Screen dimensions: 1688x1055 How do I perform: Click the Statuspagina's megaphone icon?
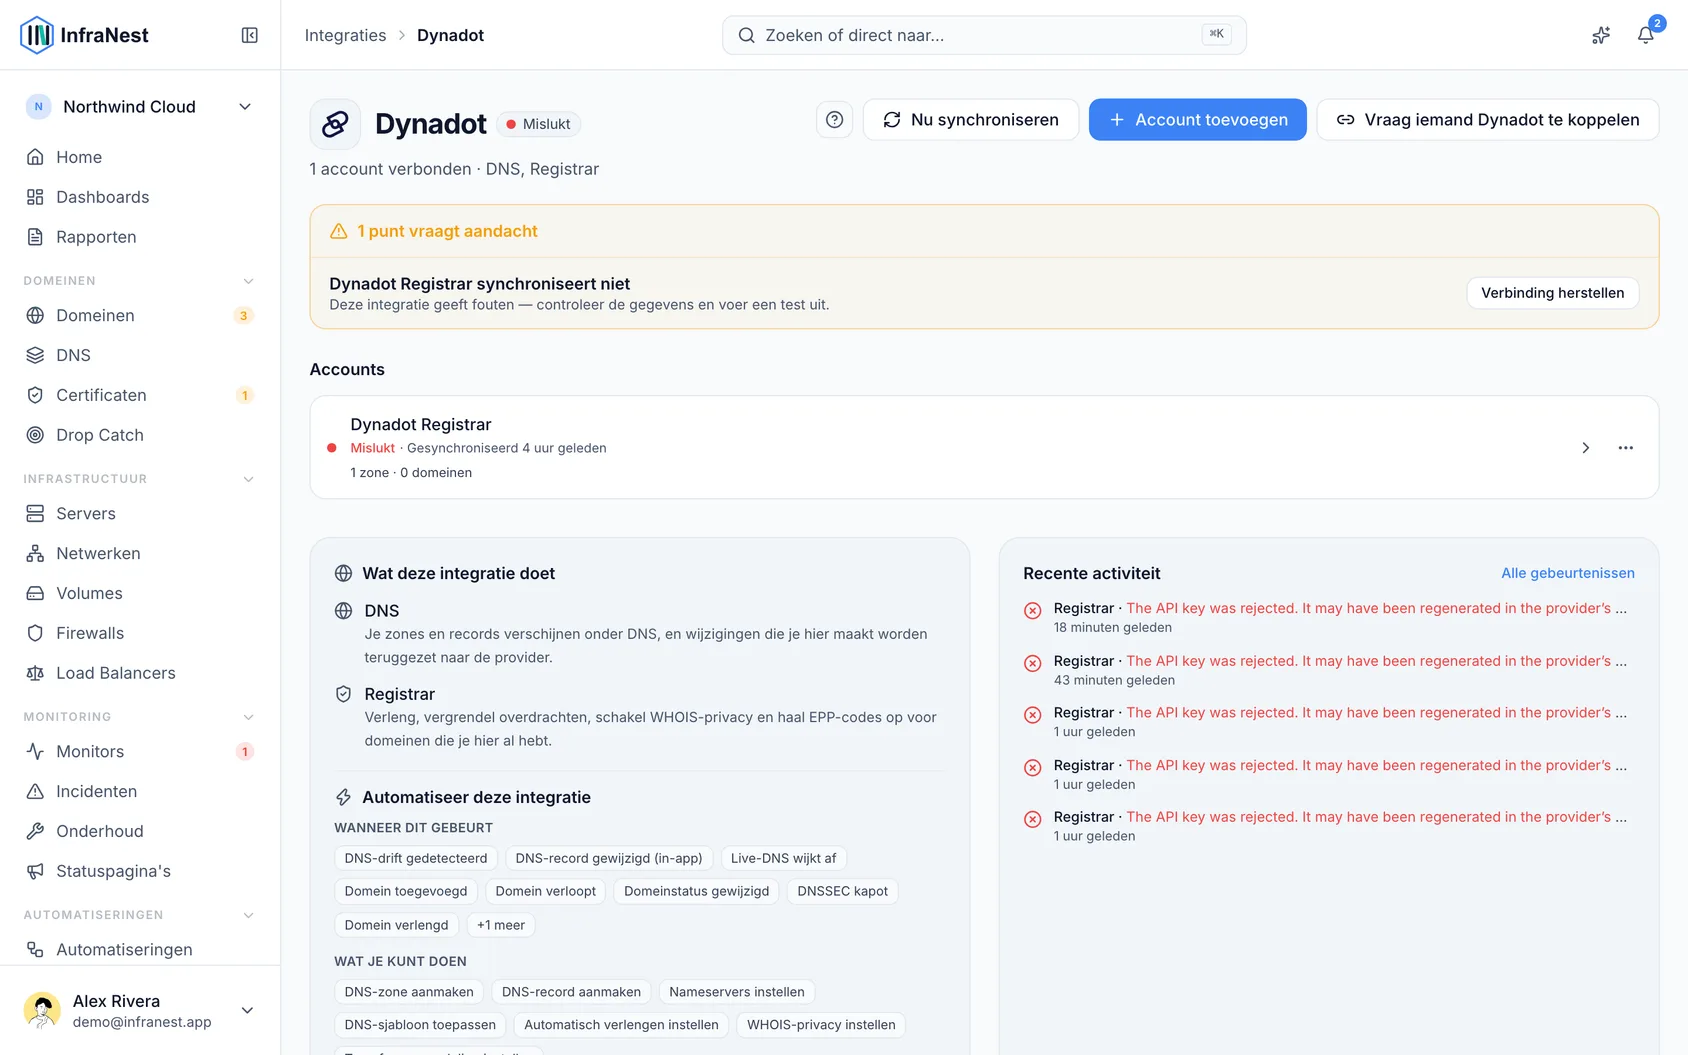pyautogui.click(x=35, y=871)
